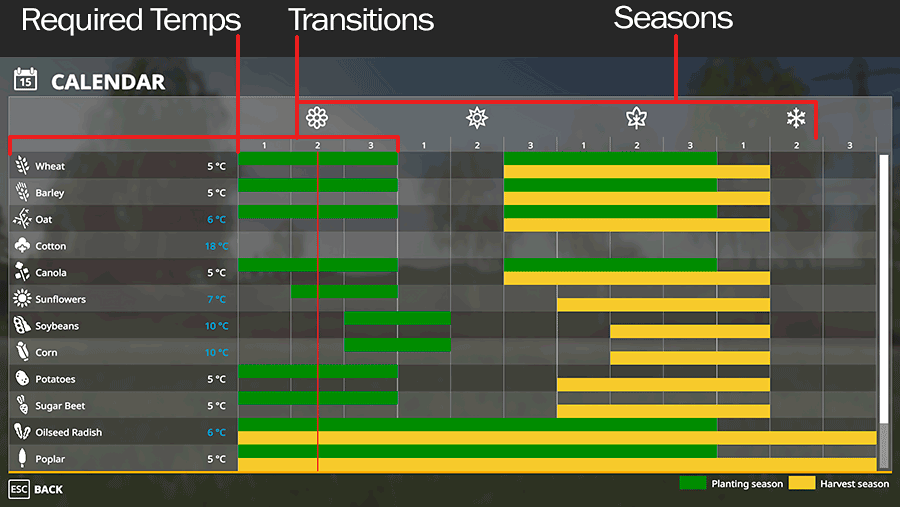Viewport: 900px width, 507px height.
Task: Select the spring flower season icon
Action: pos(317,118)
